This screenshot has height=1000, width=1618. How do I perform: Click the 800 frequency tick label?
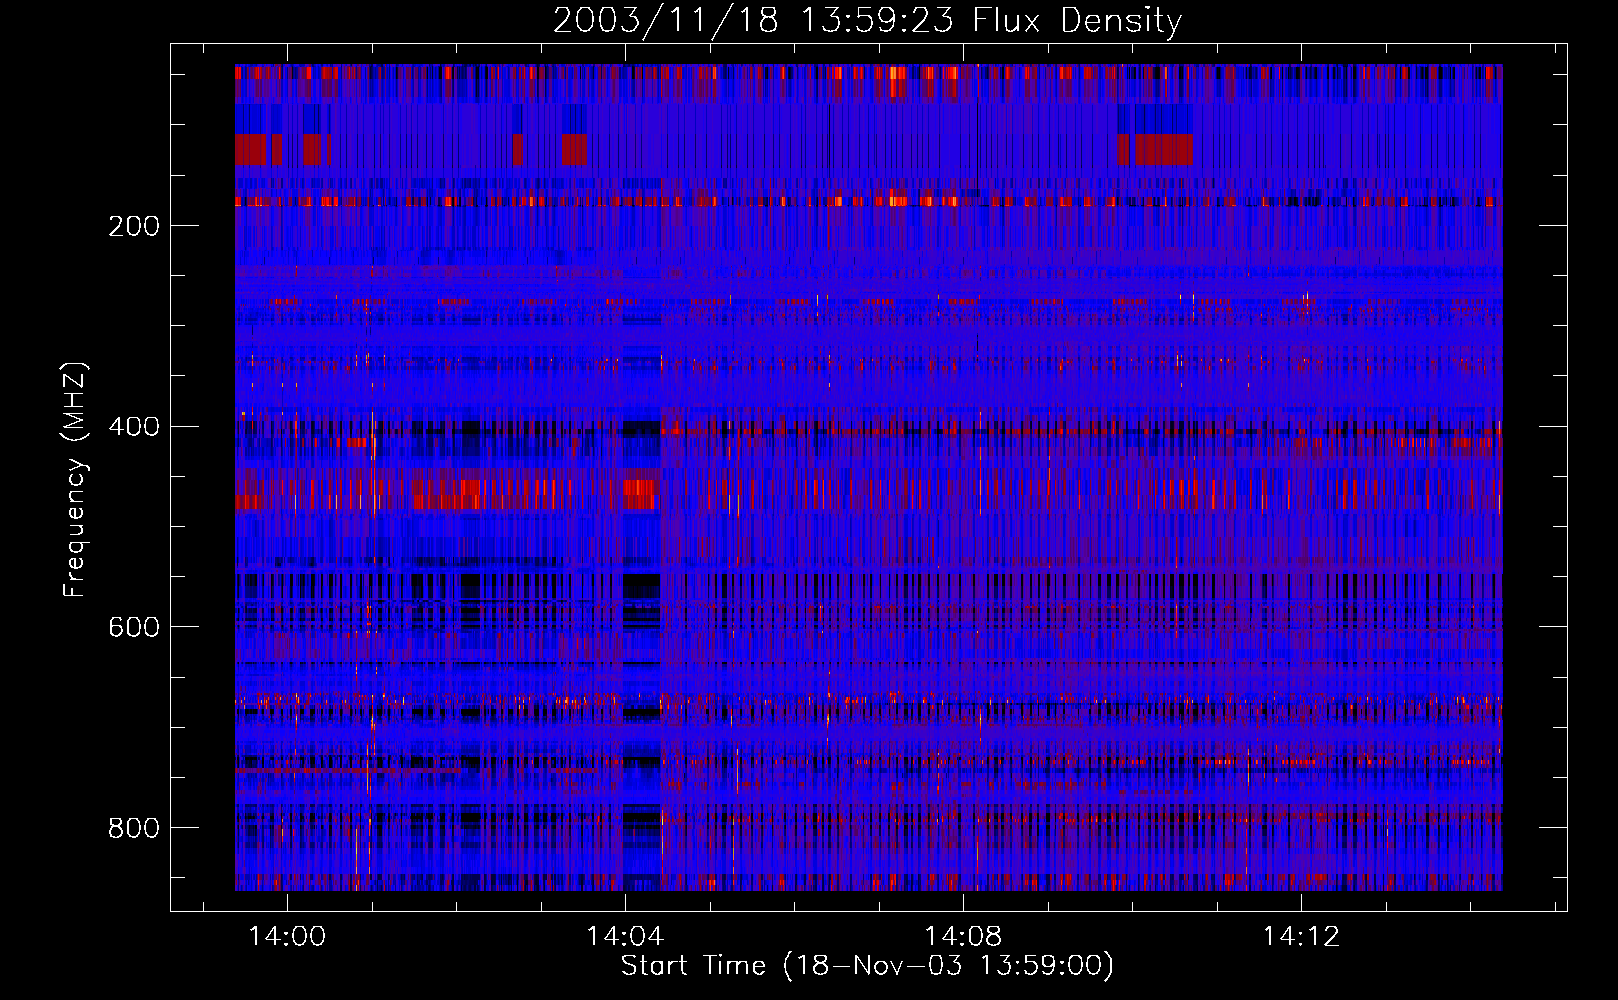point(134,828)
